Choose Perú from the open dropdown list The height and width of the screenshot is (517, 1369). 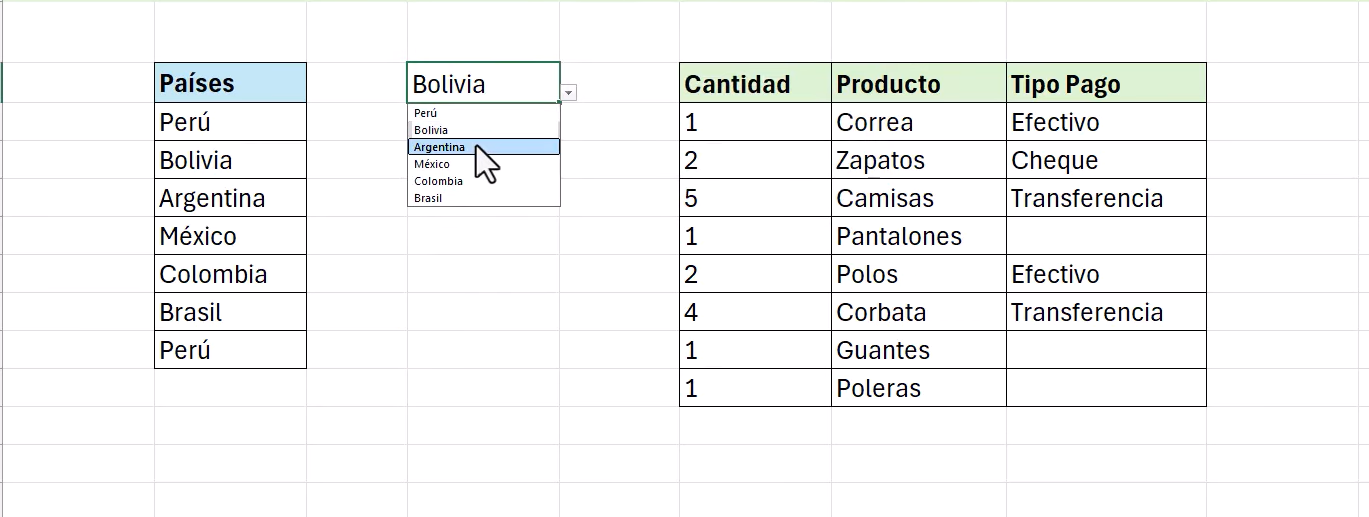484,113
